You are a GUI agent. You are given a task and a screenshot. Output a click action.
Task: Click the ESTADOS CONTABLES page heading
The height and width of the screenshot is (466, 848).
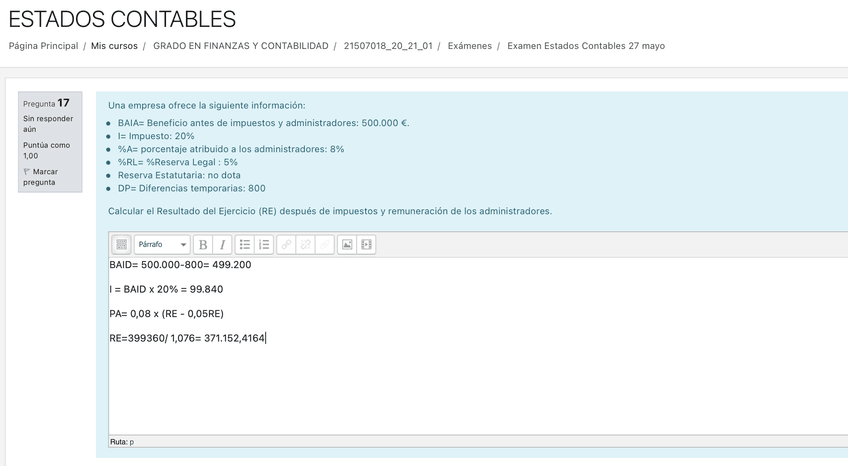coord(122,19)
